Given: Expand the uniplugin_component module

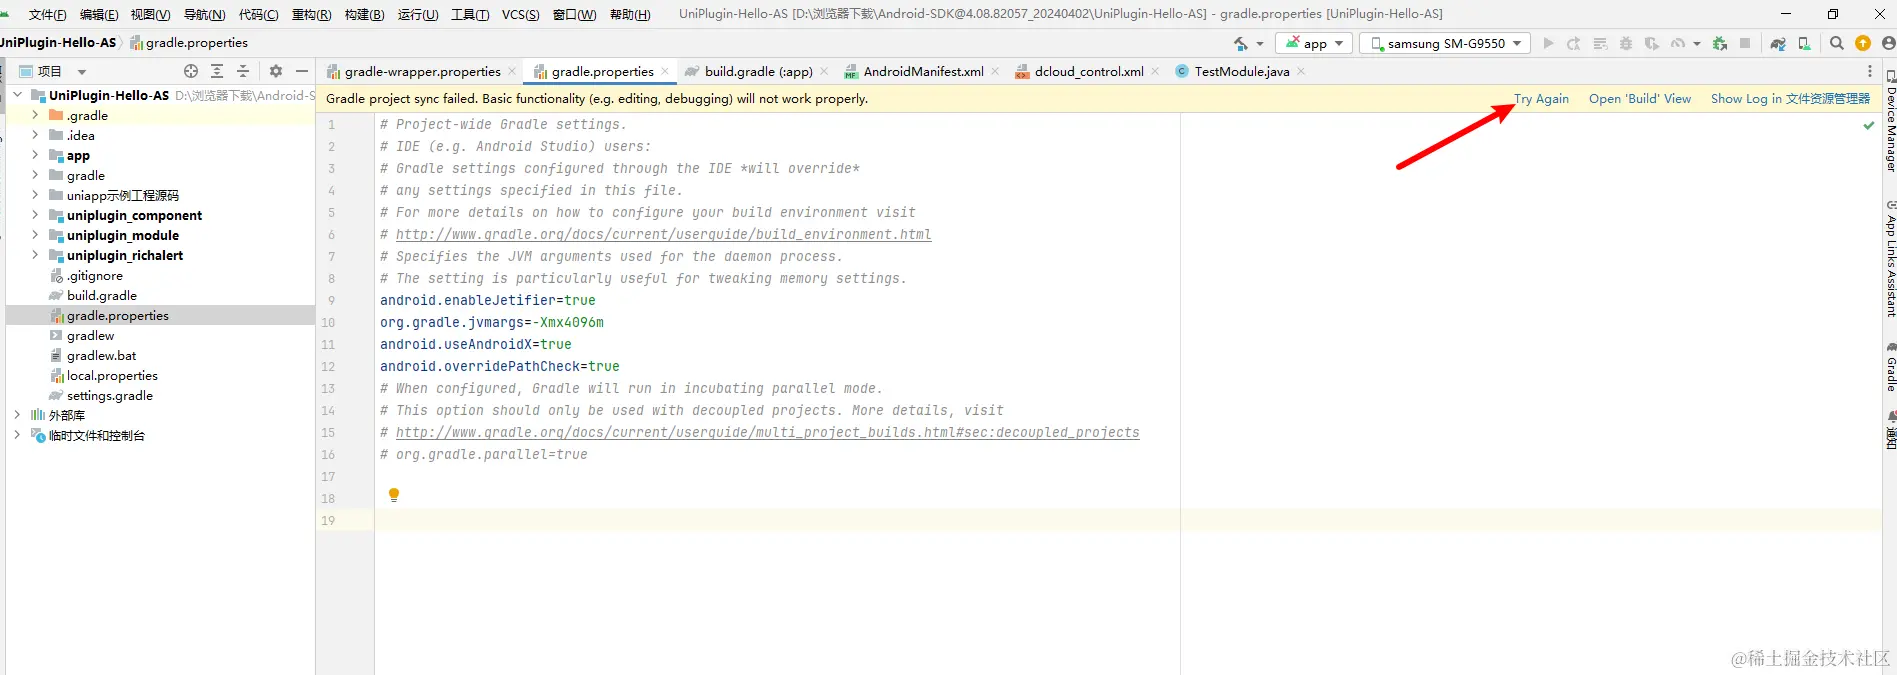Looking at the screenshot, I should point(35,215).
